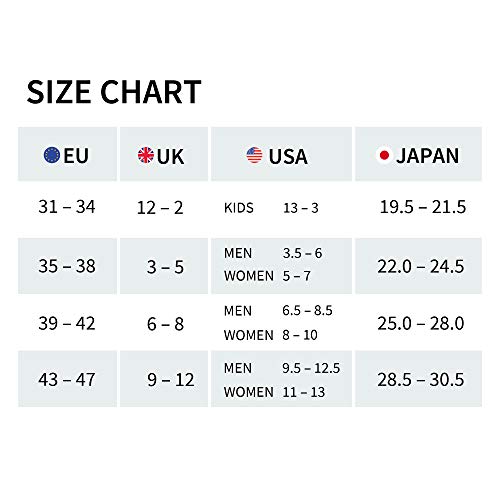Click the UK Union Jack flag icon

146,155
